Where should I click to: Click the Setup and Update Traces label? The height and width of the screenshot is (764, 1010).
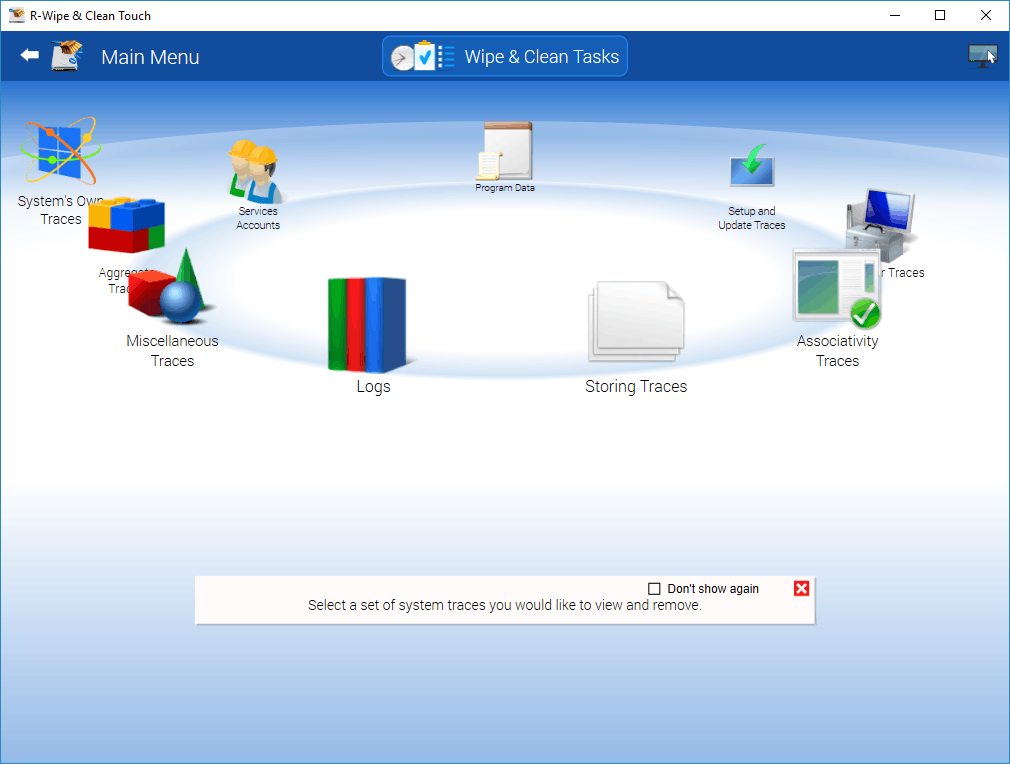tap(752, 218)
